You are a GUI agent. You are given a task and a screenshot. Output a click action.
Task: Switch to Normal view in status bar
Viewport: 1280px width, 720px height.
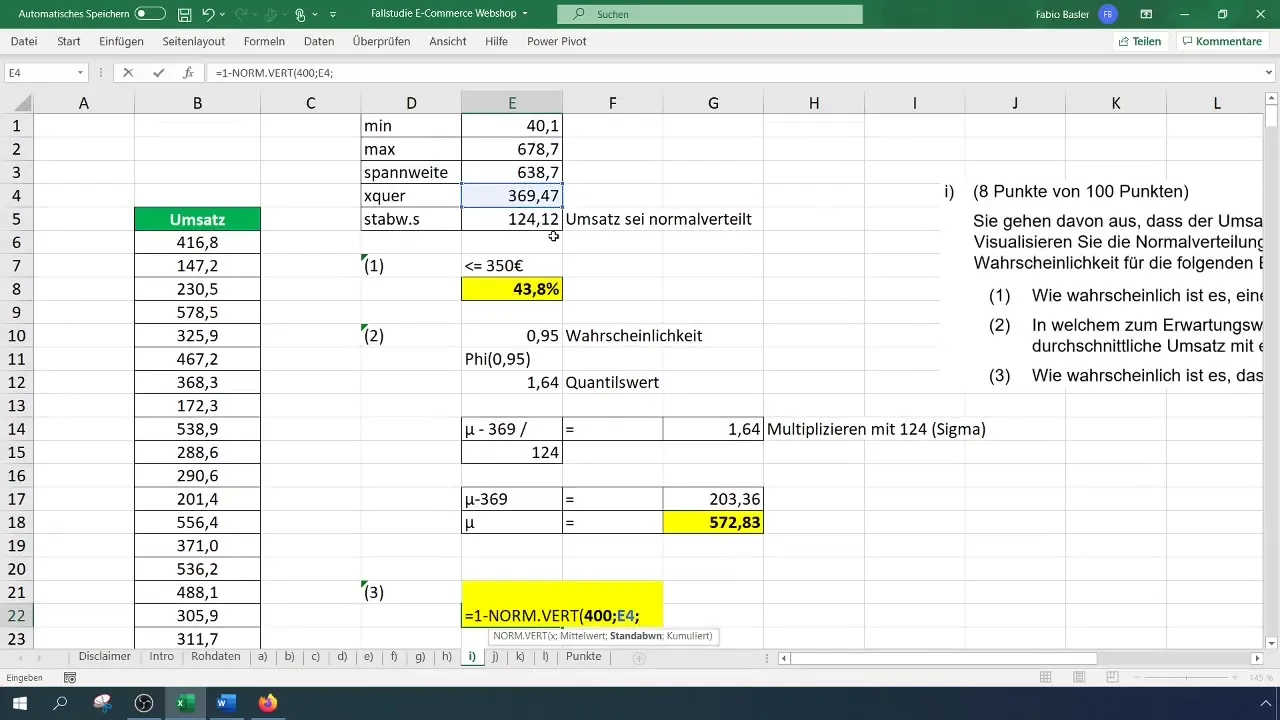click(1045, 678)
